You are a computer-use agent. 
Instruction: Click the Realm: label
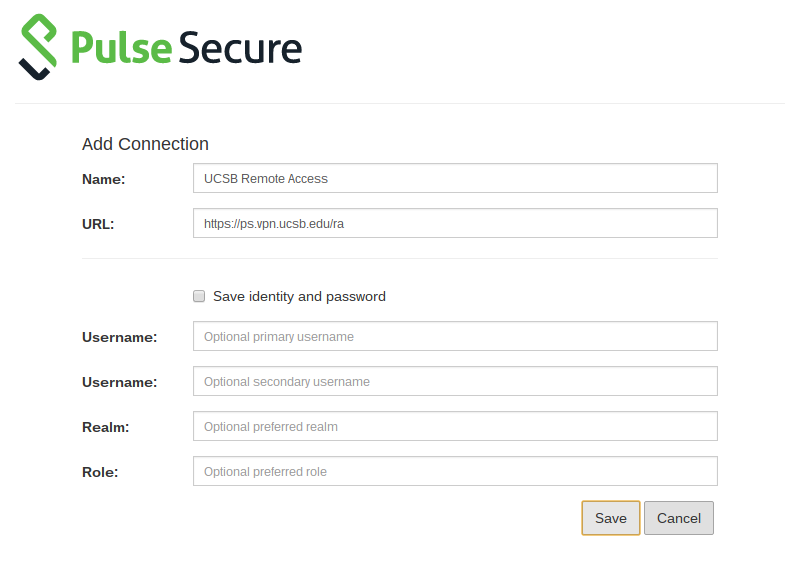pyautogui.click(x=106, y=427)
